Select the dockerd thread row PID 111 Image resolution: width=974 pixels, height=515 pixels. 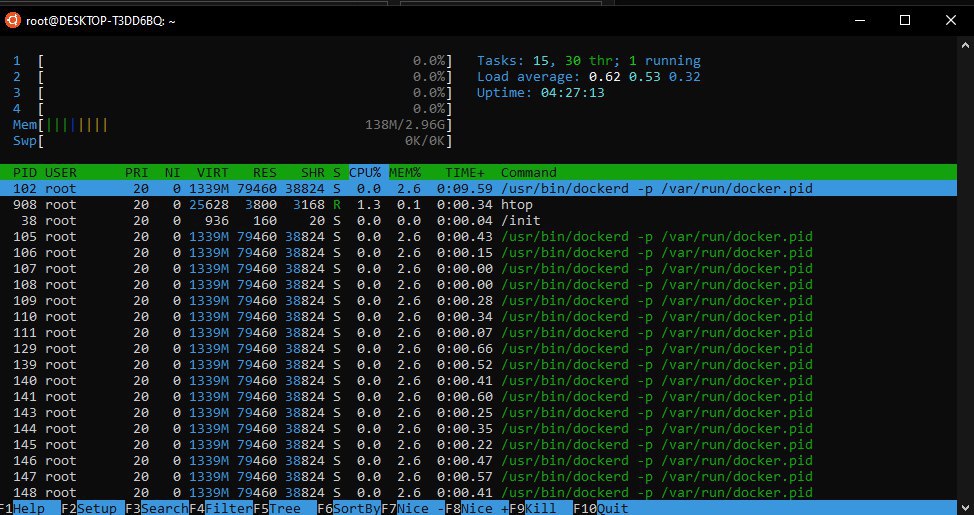click(478, 333)
